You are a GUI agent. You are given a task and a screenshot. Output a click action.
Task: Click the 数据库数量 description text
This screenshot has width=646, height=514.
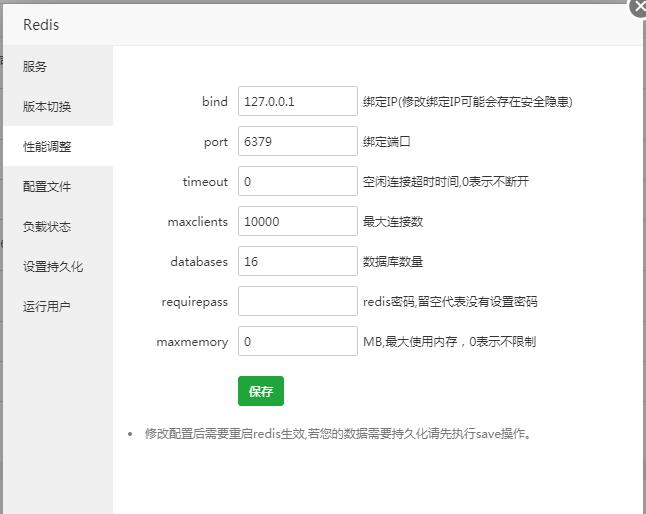[393, 261]
